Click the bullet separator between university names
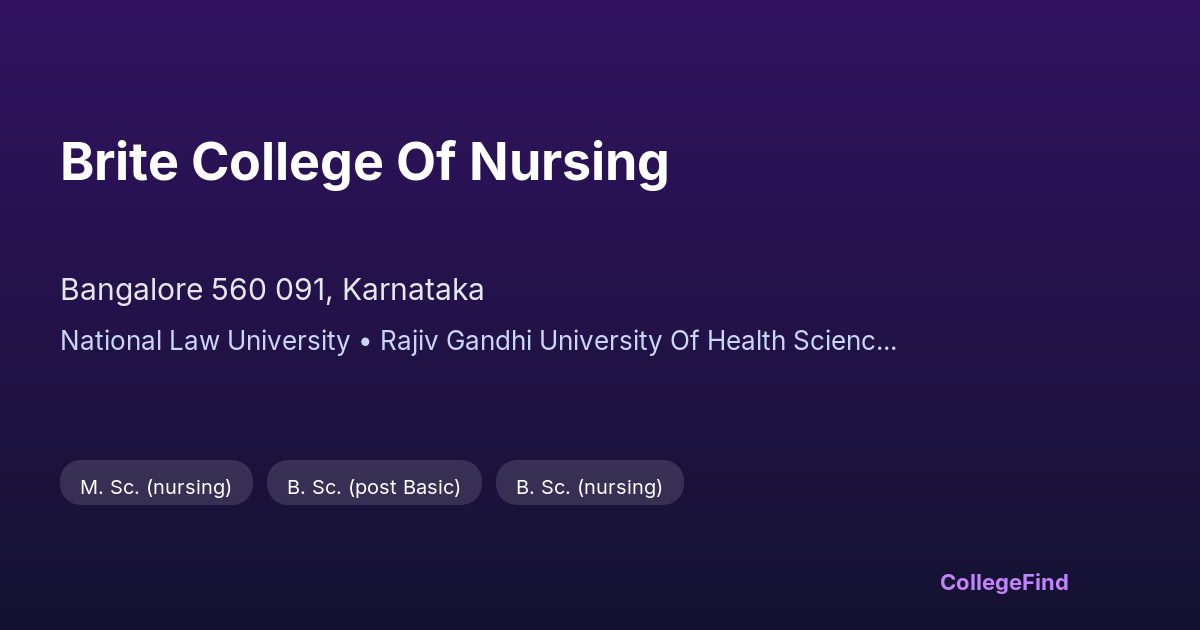1200x630 pixels. pyautogui.click(x=365, y=342)
